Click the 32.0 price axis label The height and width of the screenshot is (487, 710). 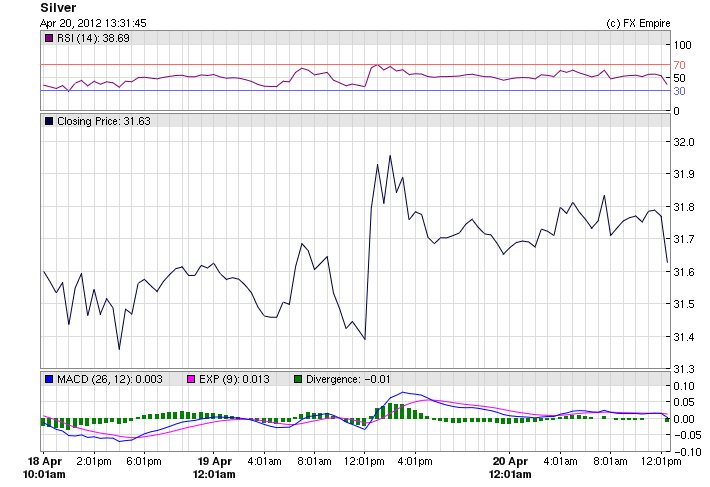pyautogui.click(x=685, y=142)
